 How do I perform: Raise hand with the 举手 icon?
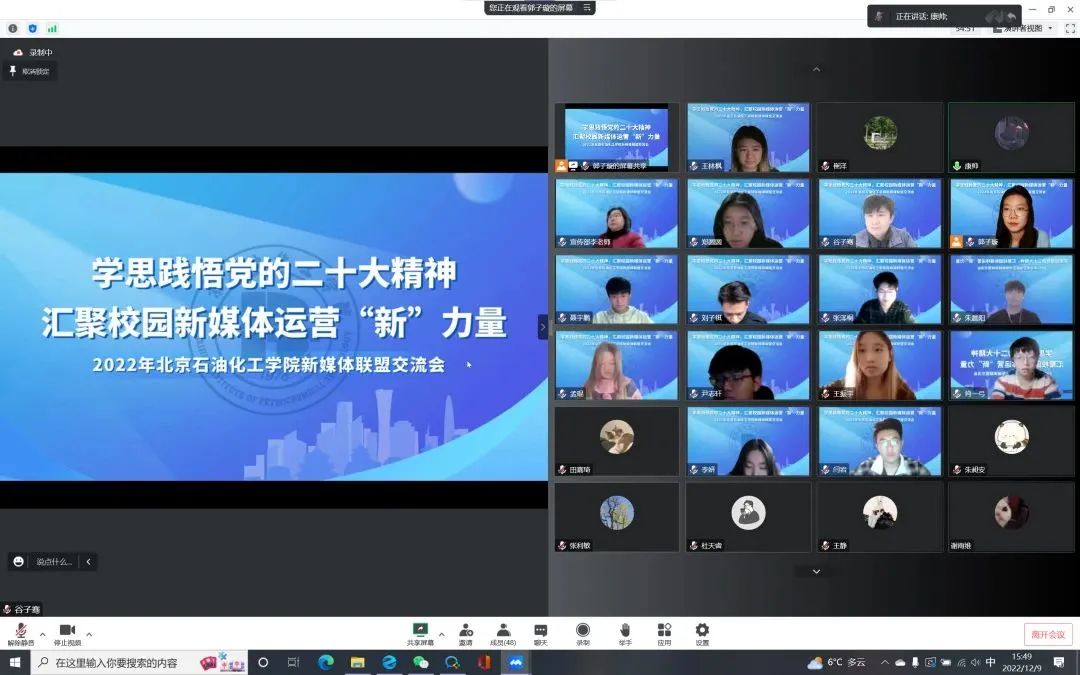[625, 633]
